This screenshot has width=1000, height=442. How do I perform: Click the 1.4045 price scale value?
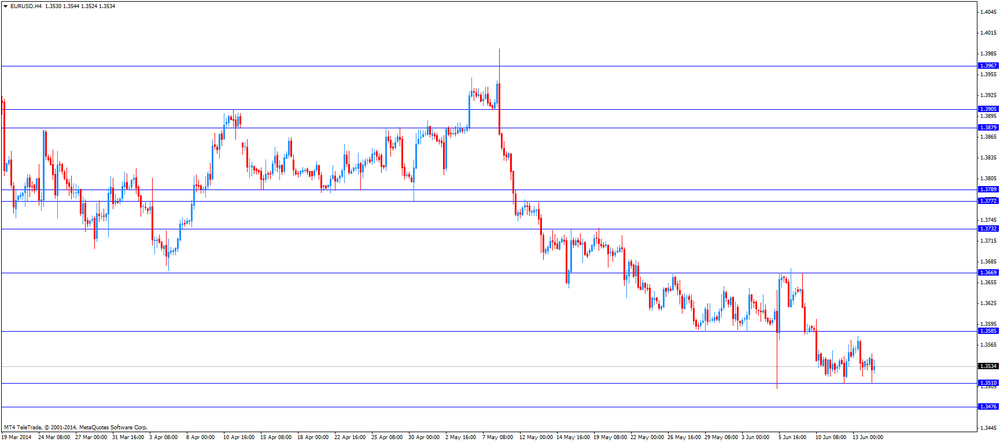click(x=988, y=11)
